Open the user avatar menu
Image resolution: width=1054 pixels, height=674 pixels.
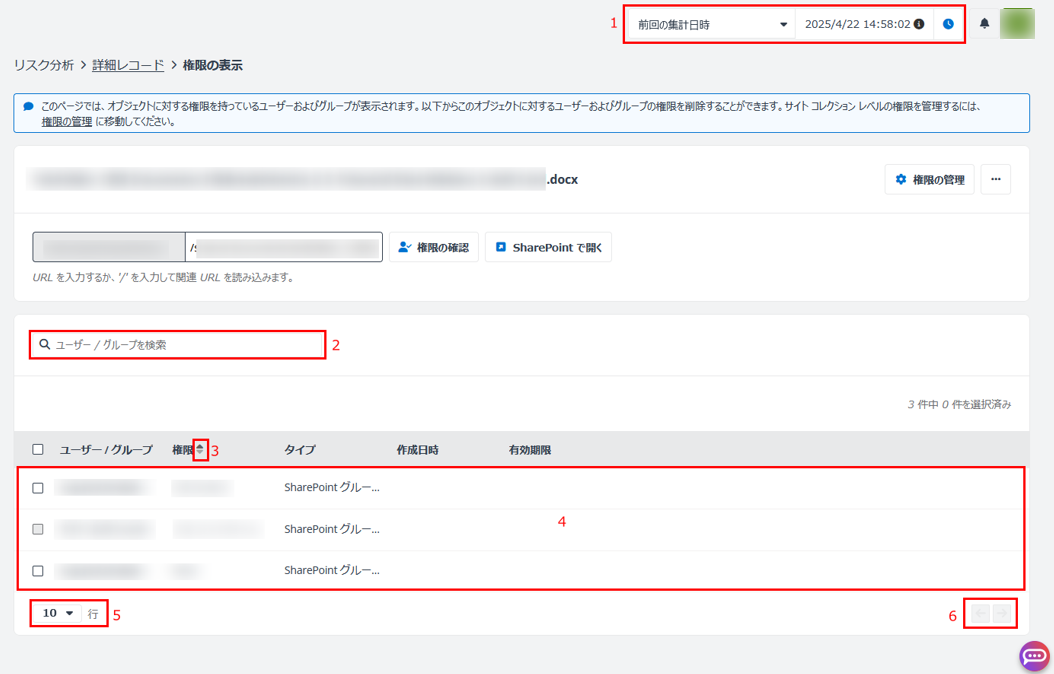coord(1016,24)
